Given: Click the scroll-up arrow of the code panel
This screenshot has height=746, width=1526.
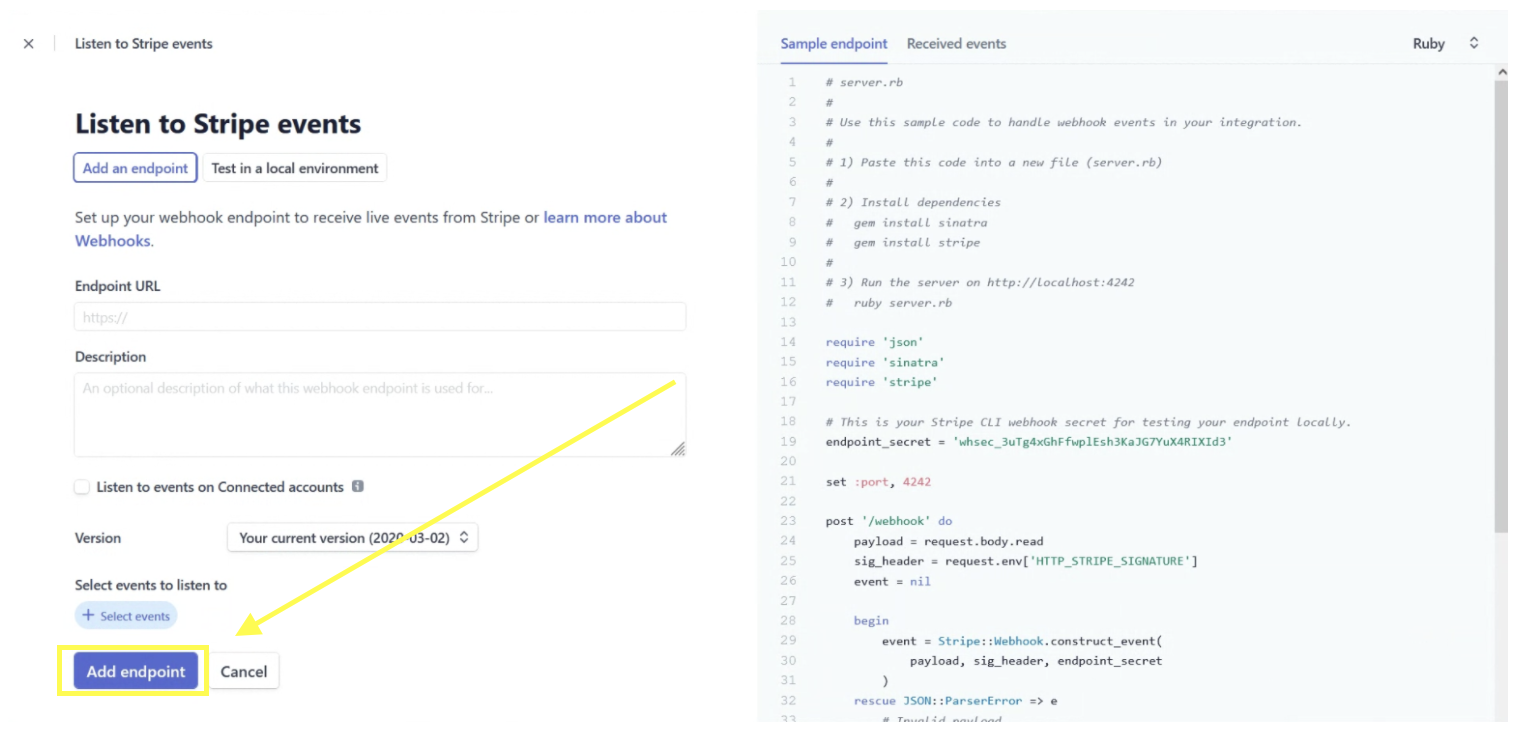Looking at the screenshot, I should (x=1501, y=73).
